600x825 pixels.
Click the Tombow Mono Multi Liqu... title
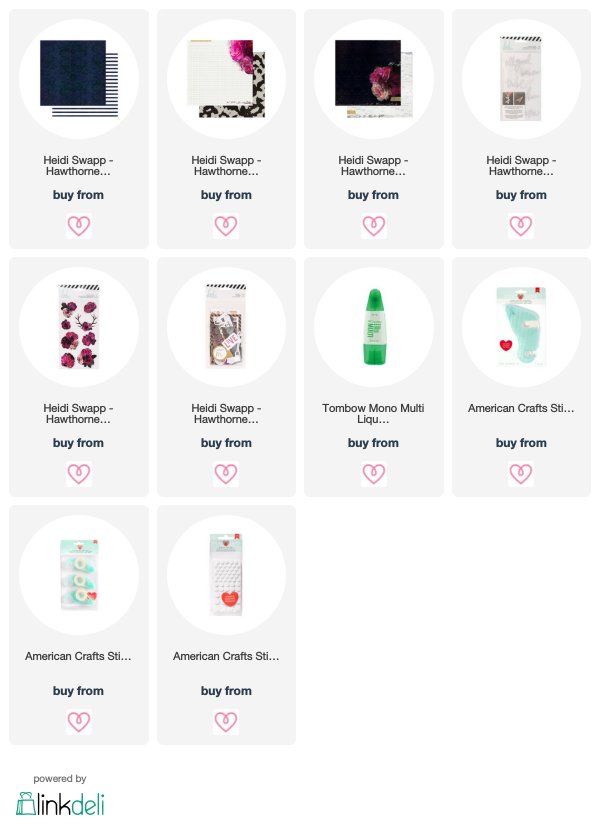373,414
